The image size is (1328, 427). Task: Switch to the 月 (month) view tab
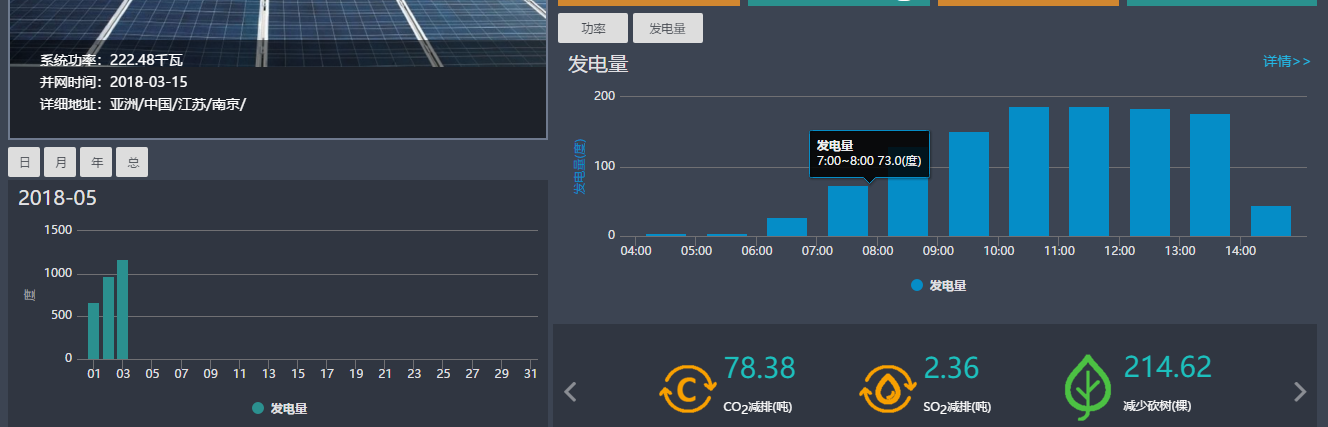60,162
